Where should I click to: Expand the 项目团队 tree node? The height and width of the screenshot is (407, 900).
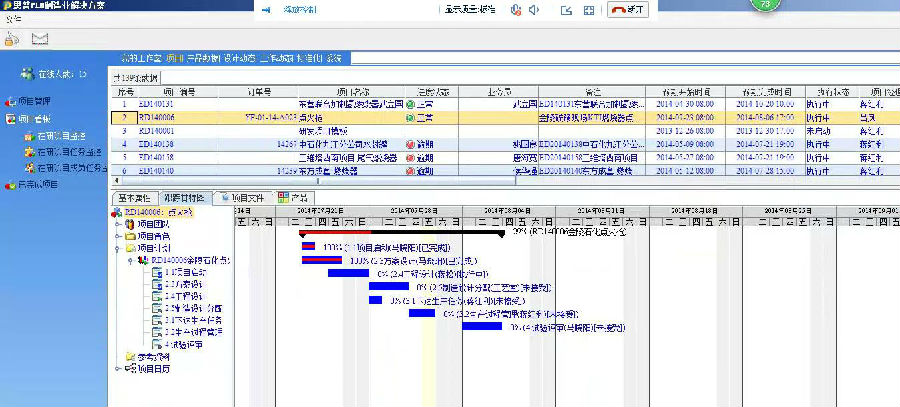click(x=119, y=224)
